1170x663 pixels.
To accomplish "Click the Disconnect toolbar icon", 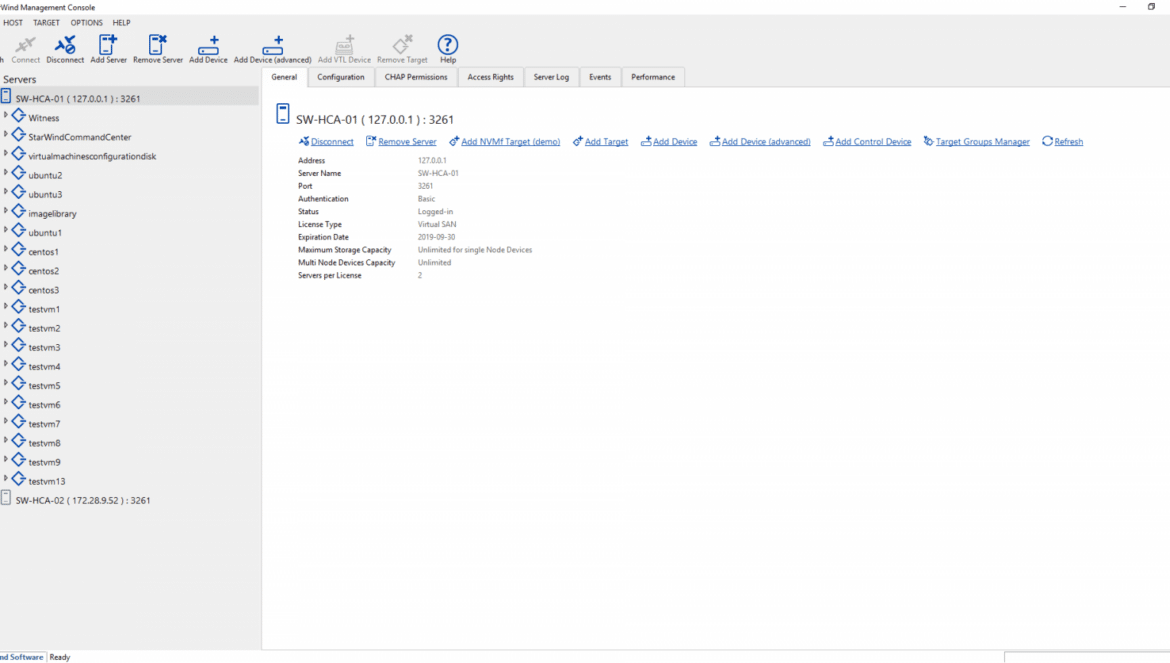I will pos(65,45).
